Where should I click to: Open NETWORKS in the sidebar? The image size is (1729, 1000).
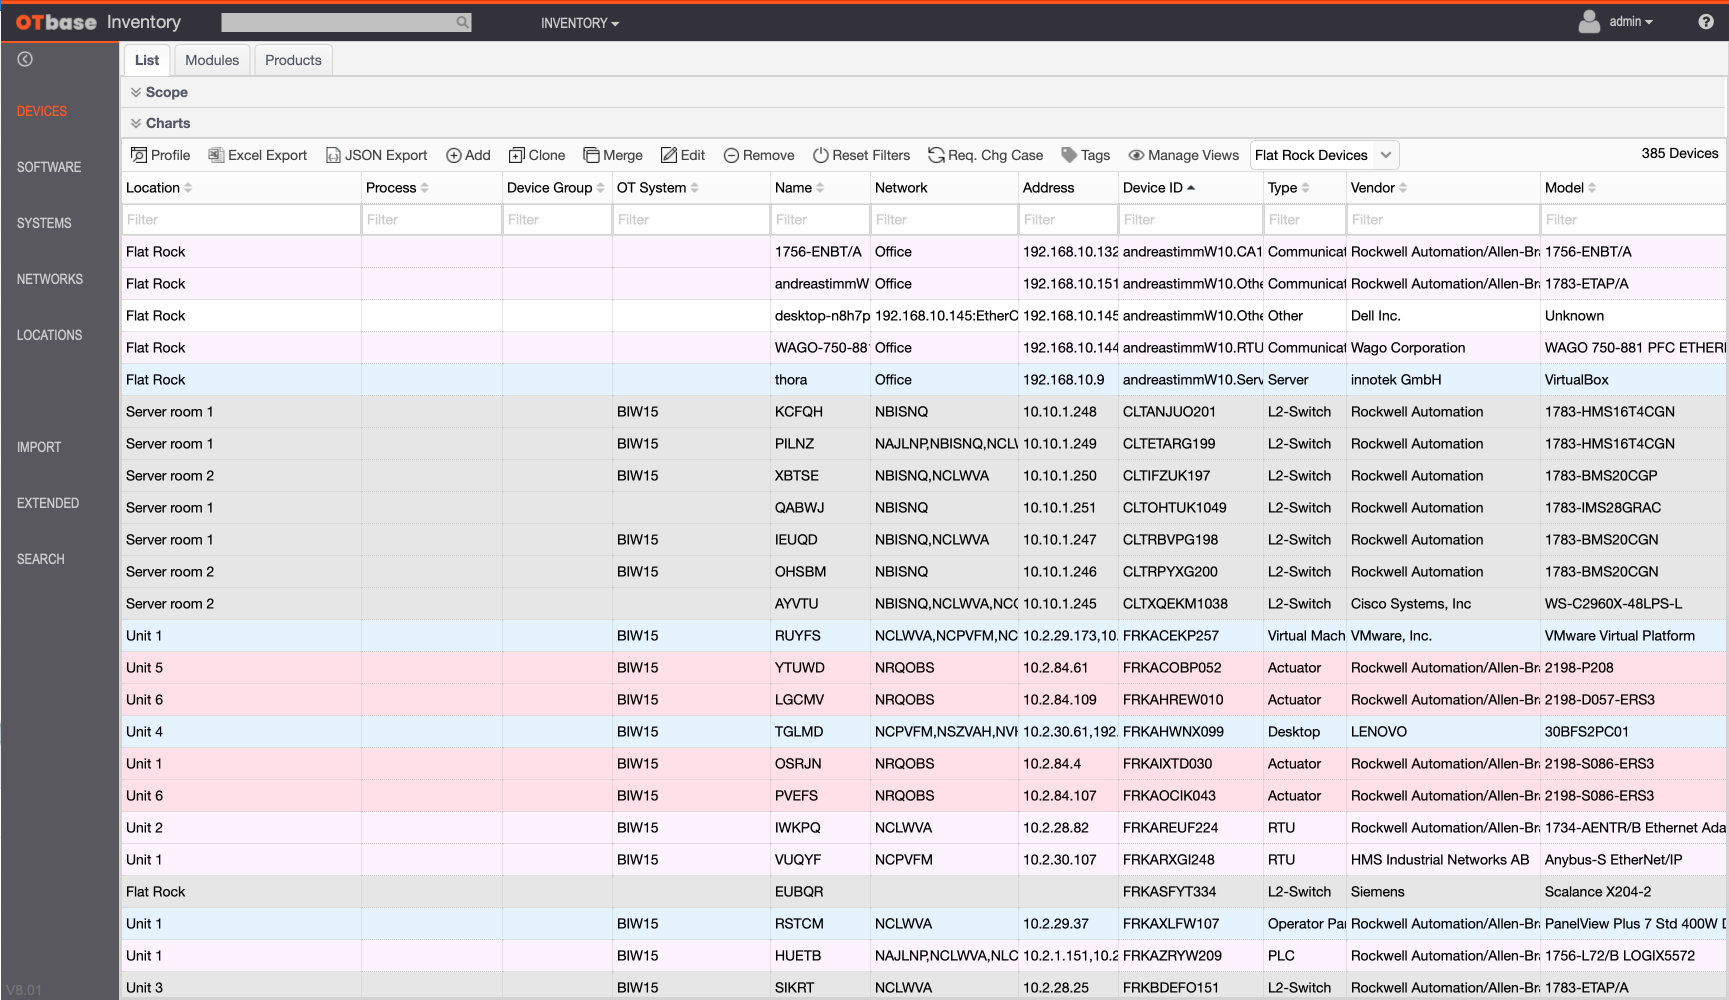(x=50, y=279)
